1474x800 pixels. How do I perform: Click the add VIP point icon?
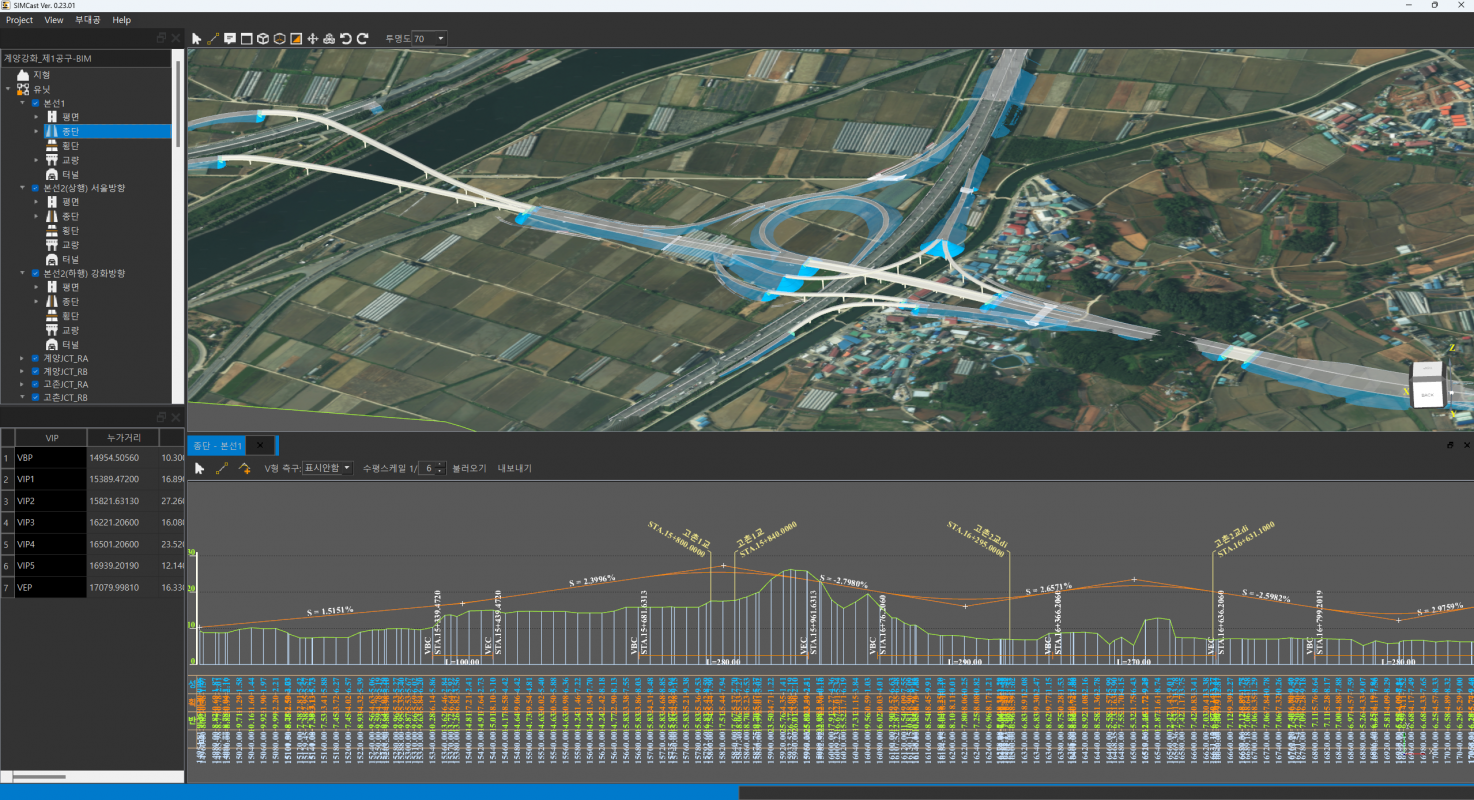pos(244,468)
